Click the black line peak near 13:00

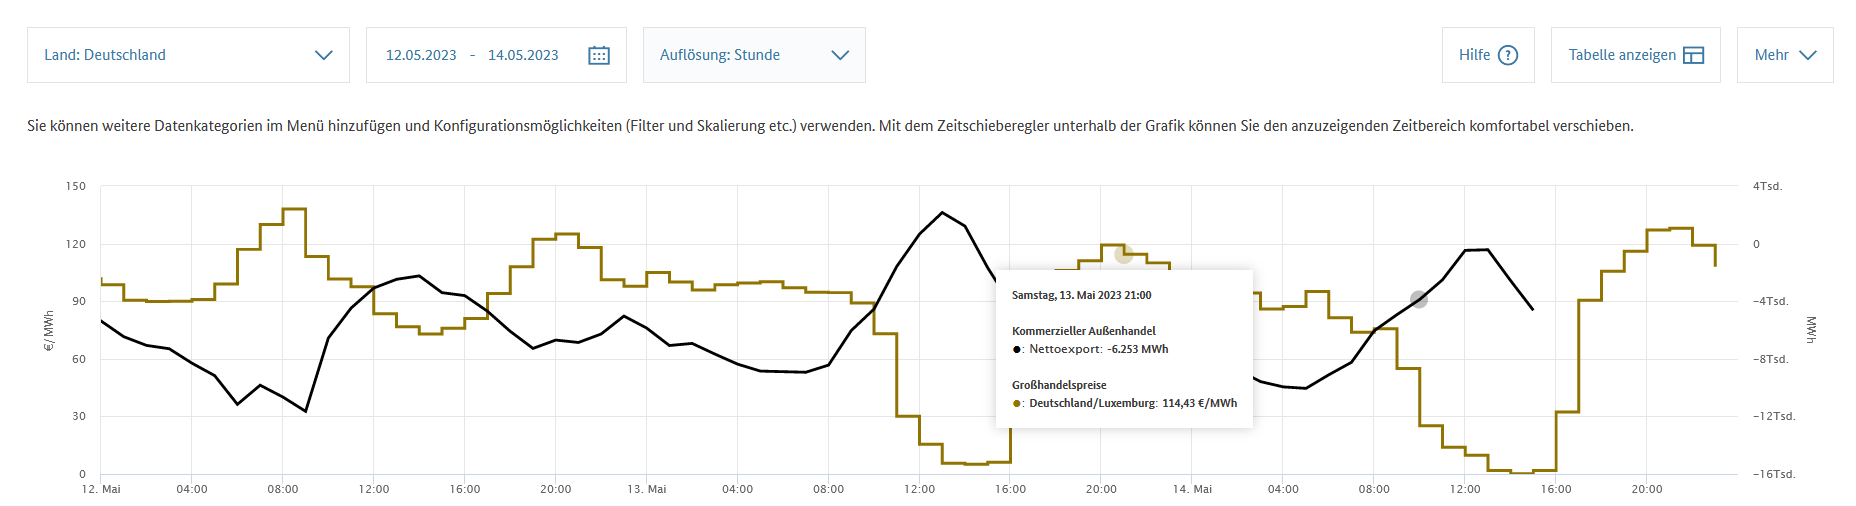pos(942,212)
